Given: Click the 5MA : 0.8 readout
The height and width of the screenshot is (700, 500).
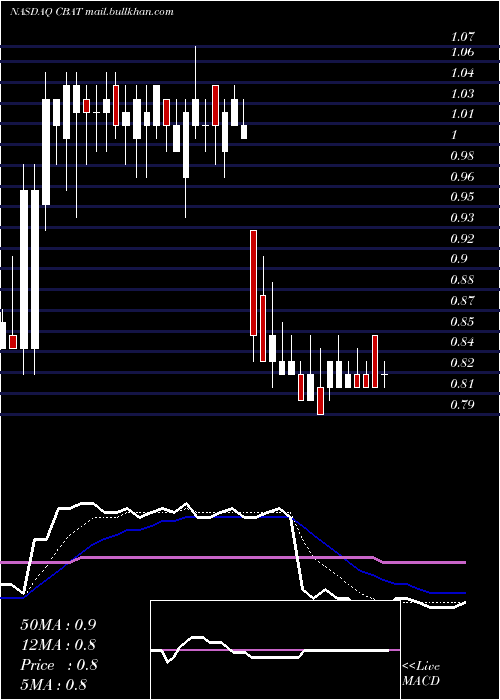Looking at the screenshot, I should coord(54,685).
